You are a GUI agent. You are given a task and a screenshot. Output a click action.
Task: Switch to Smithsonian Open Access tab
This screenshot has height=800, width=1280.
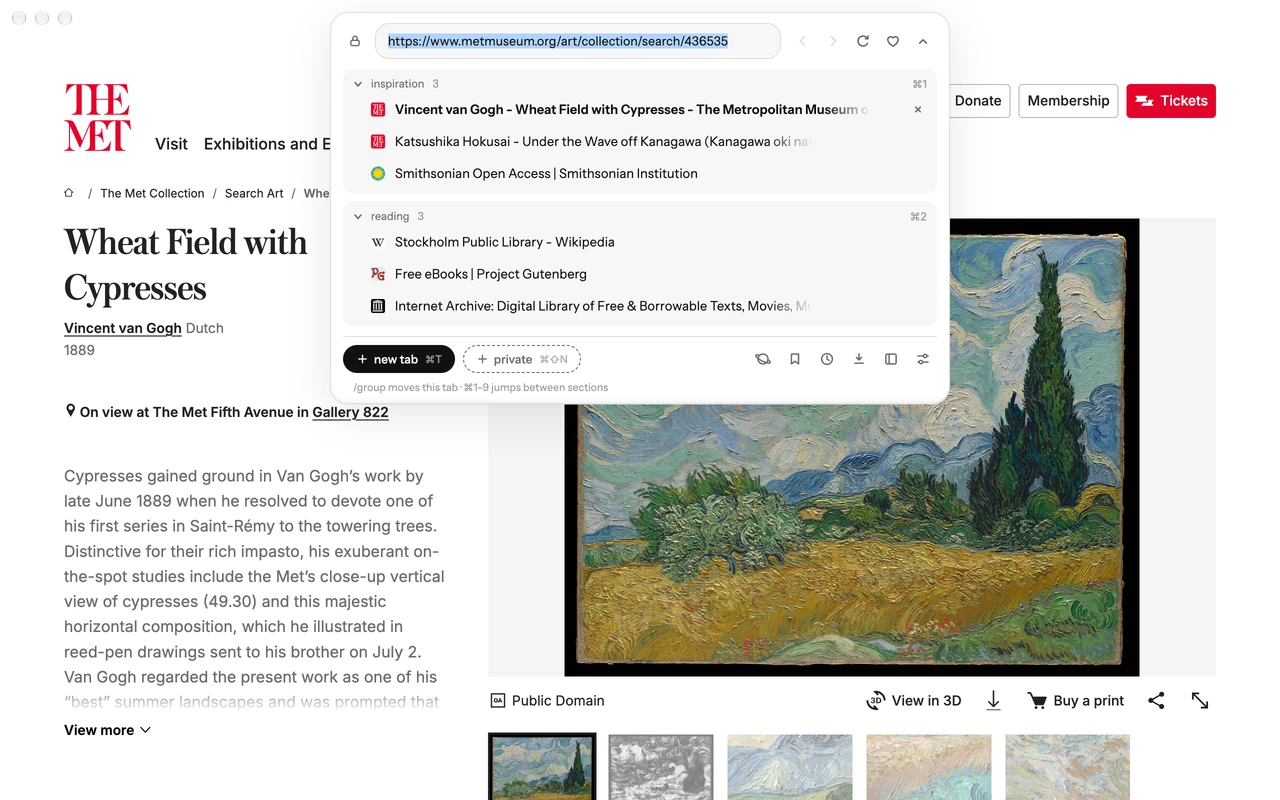click(640, 174)
